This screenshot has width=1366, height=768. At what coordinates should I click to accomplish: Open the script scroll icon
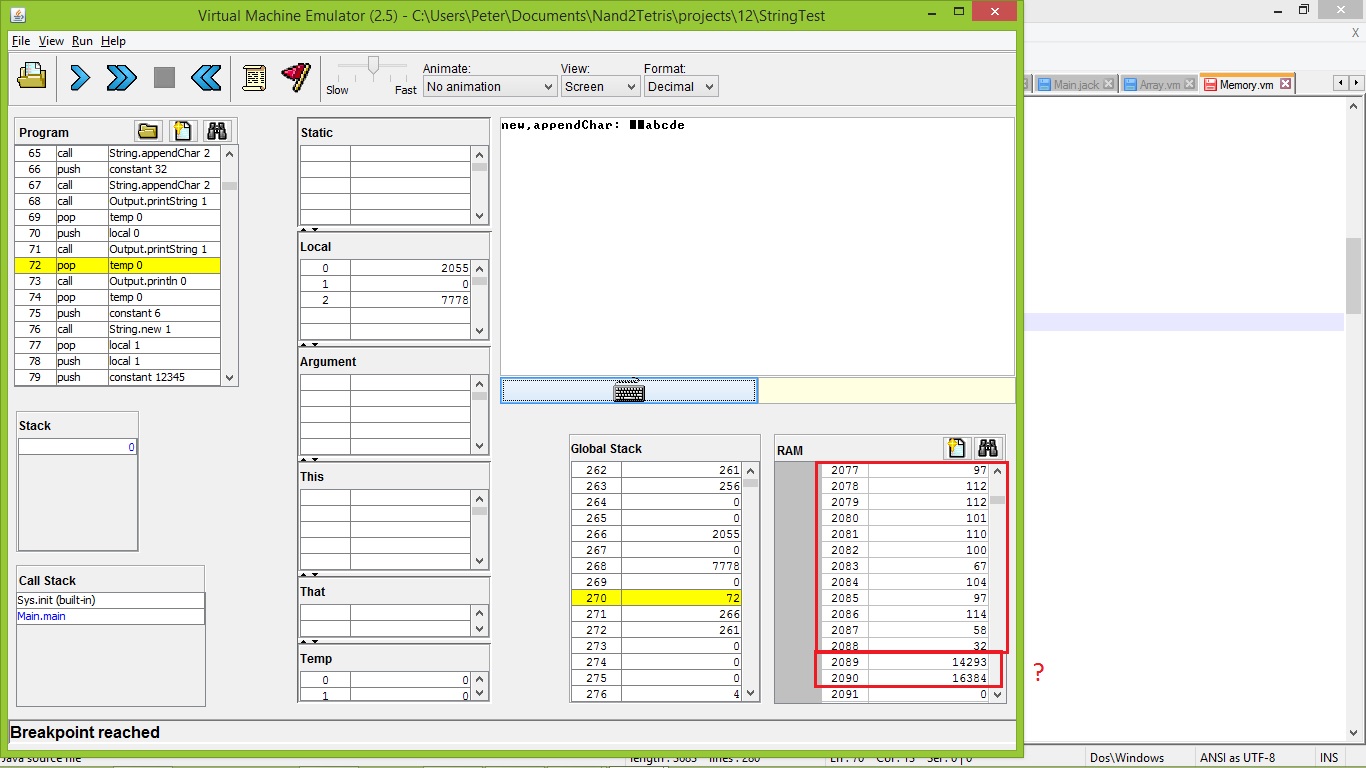[x=254, y=77]
